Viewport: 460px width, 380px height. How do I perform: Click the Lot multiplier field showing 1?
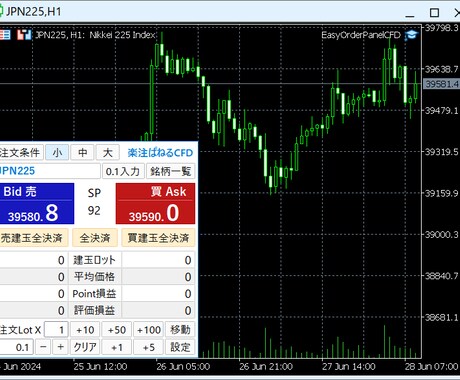[x=56, y=330]
